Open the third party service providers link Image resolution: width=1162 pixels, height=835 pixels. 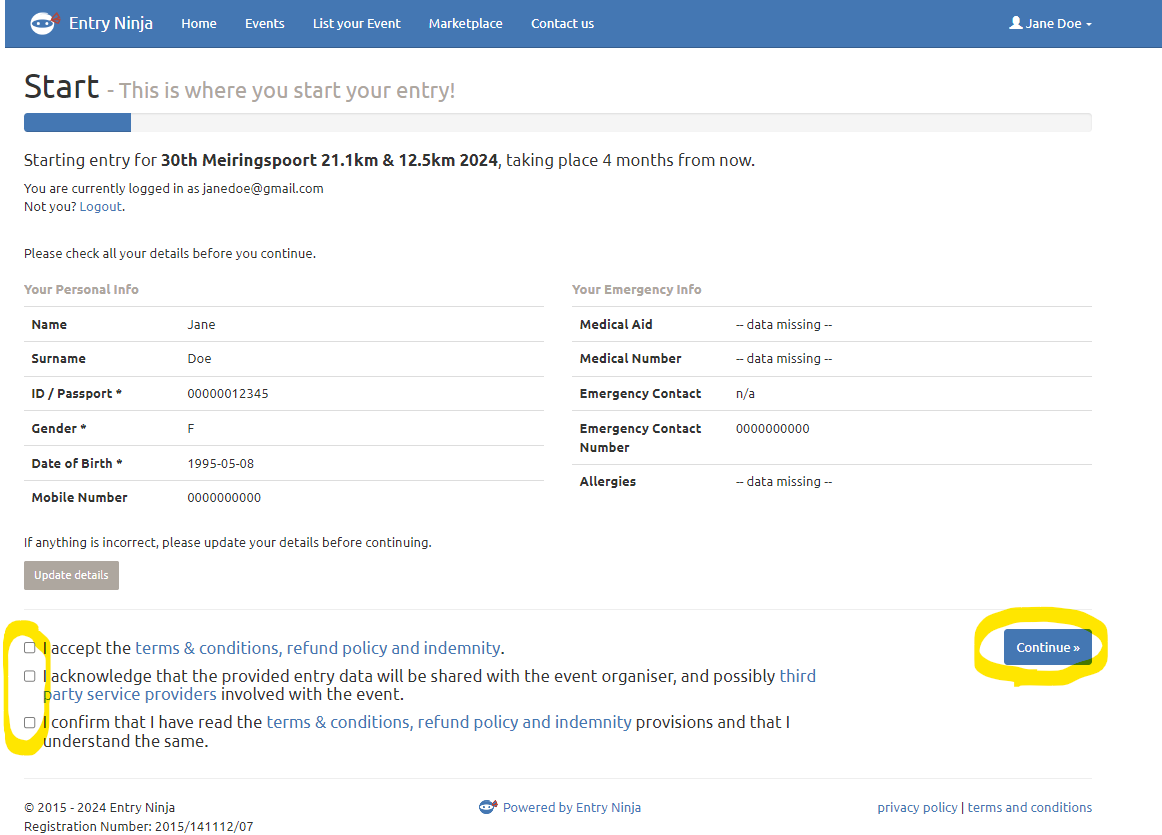click(x=129, y=694)
